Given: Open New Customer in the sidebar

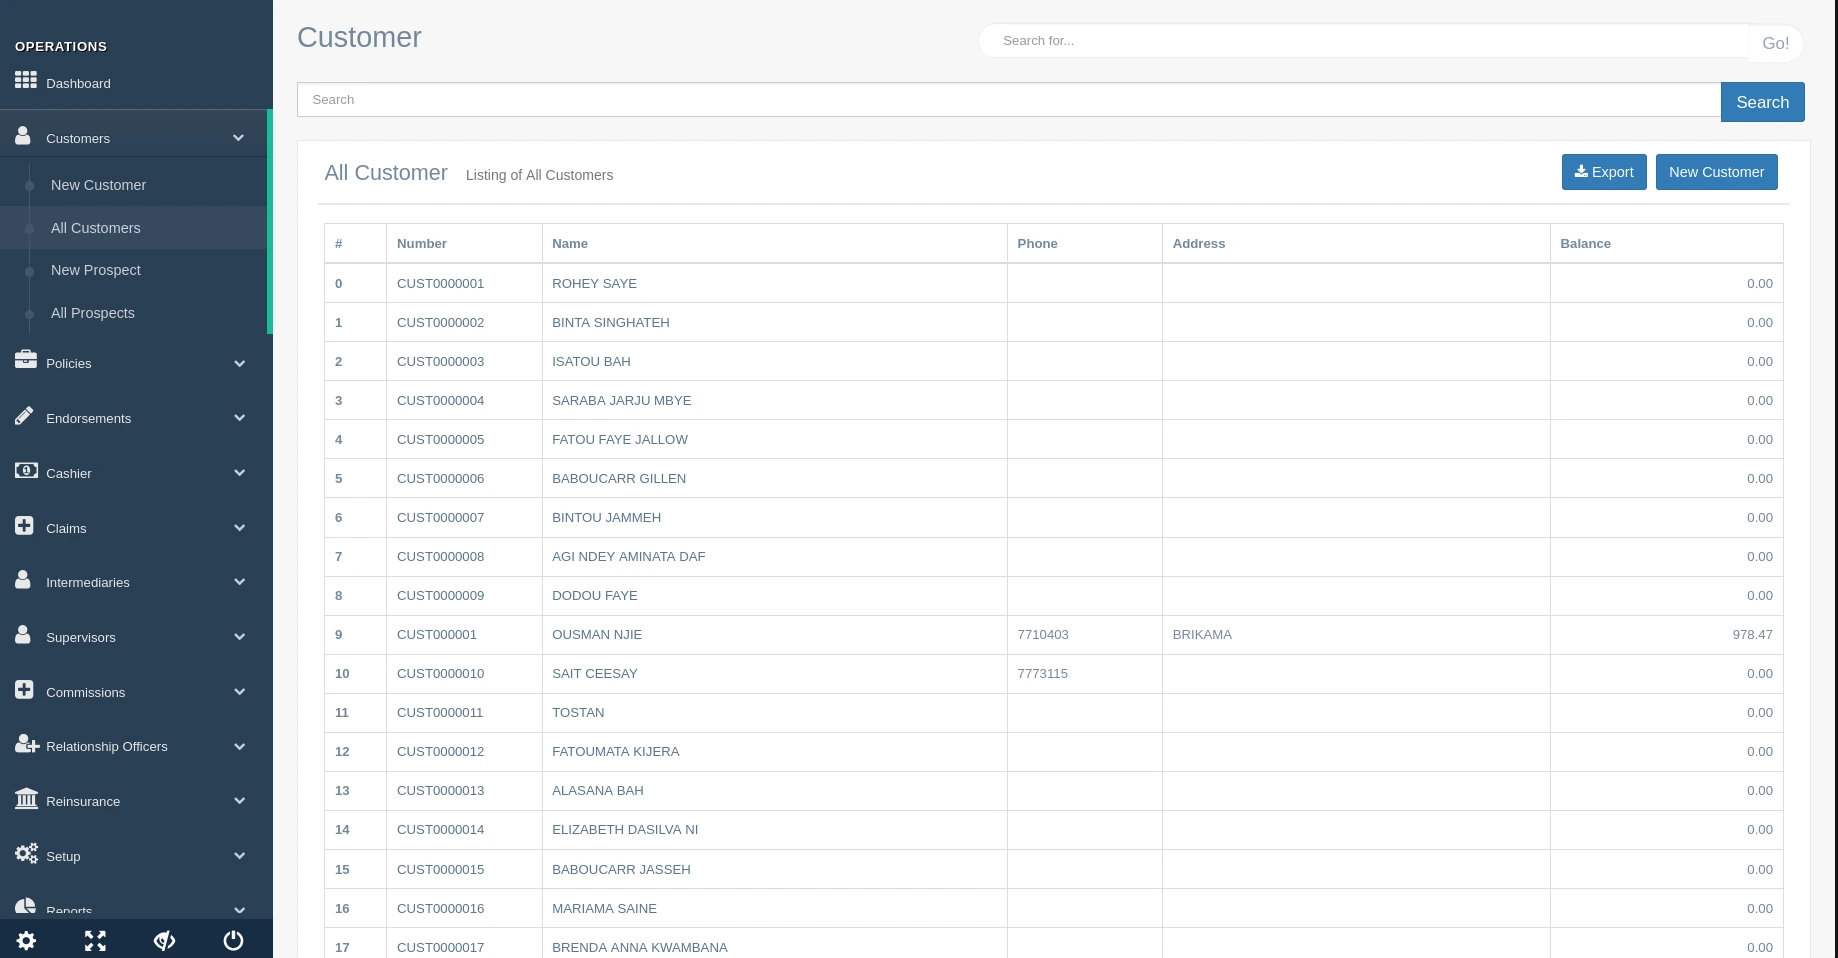Looking at the screenshot, I should click(x=98, y=185).
